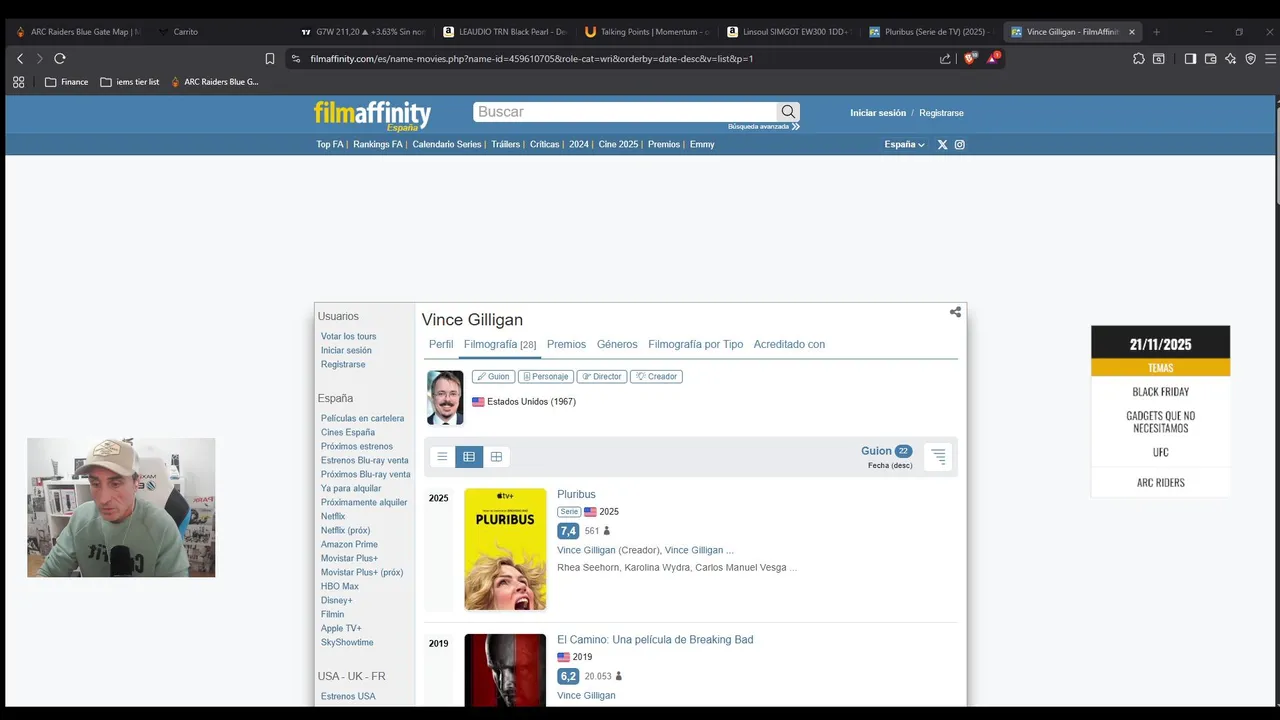The image size is (1280, 720).
Task: Open the BLACK FRIDAY topic in the right panel
Action: (1160, 392)
